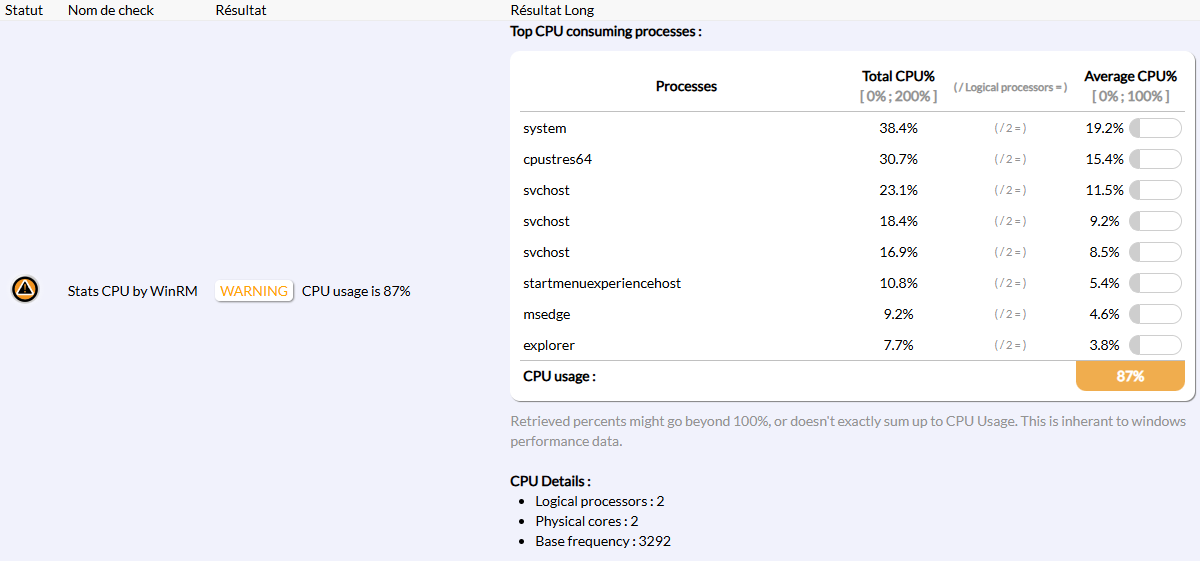Click the Processes table header
The width and height of the screenshot is (1200, 561).
click(x=686, y=86)
